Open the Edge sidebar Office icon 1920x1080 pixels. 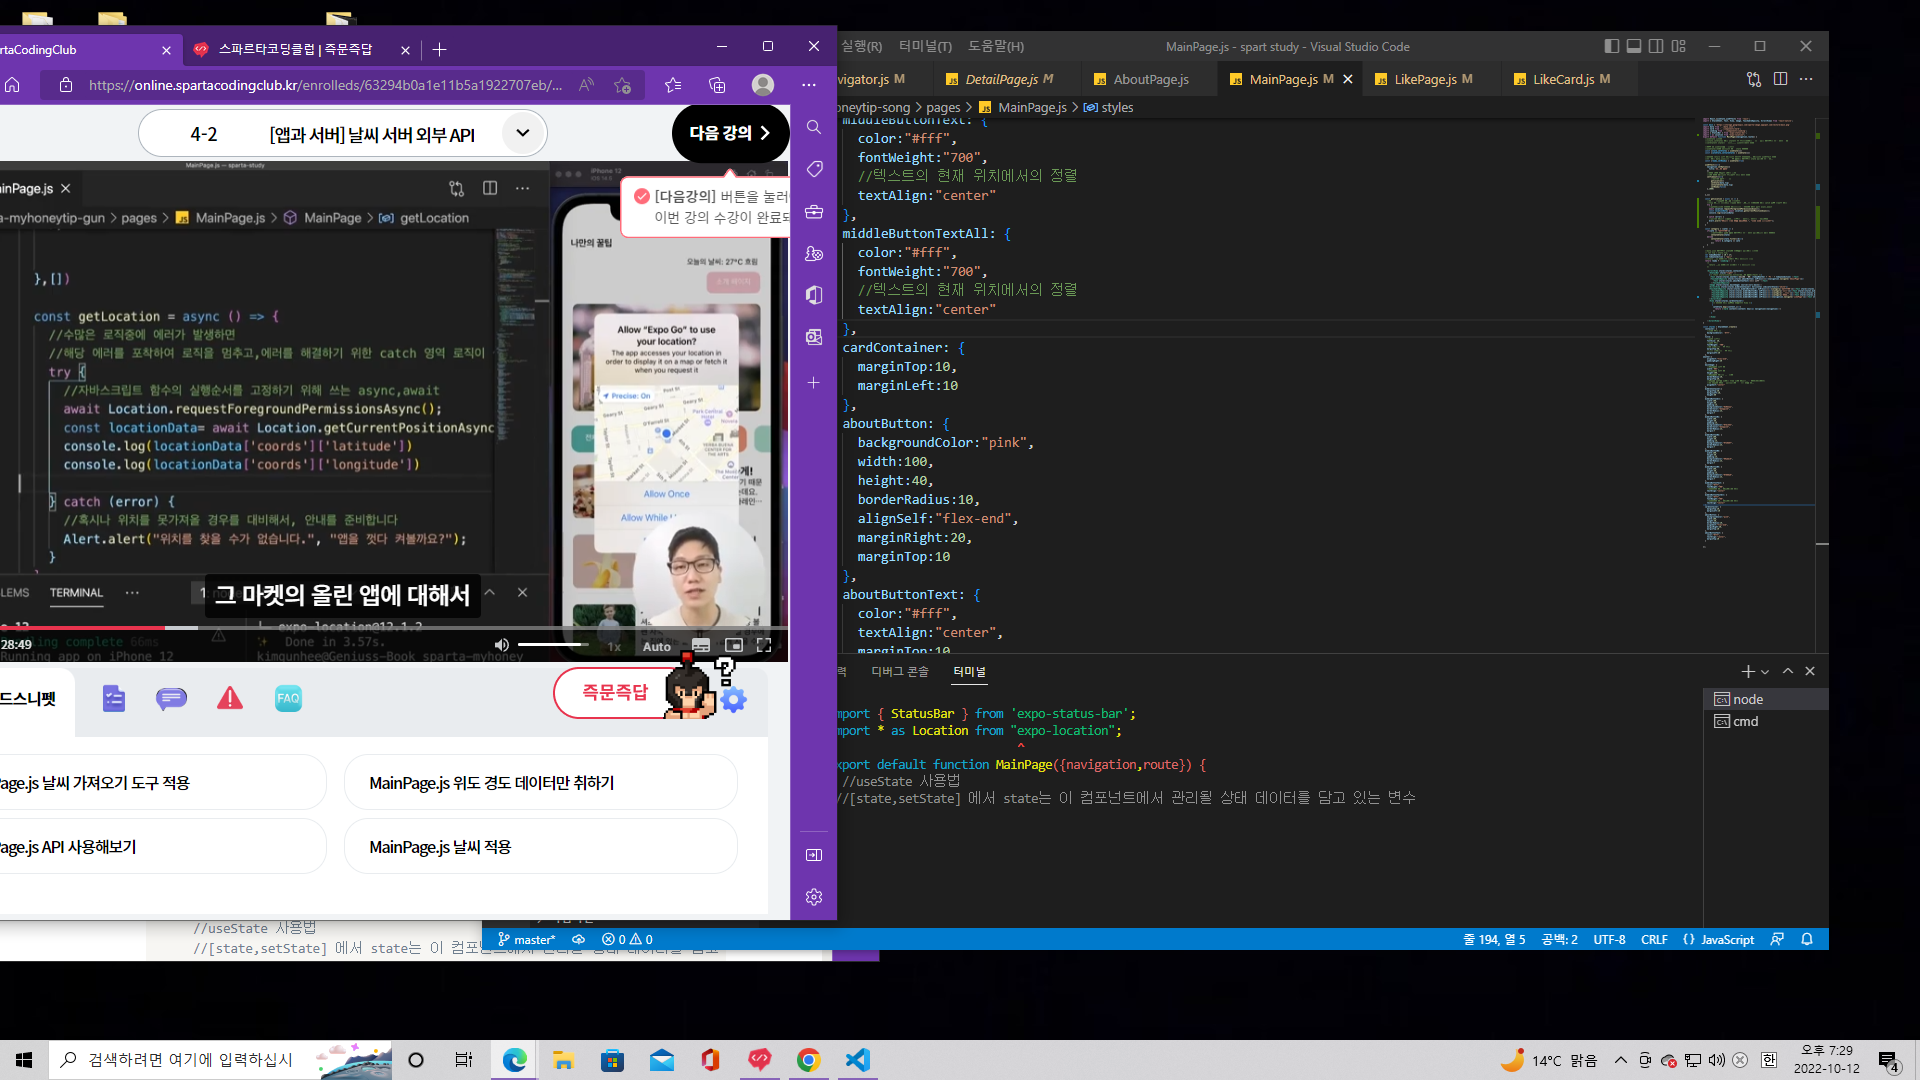click(814, 295)
